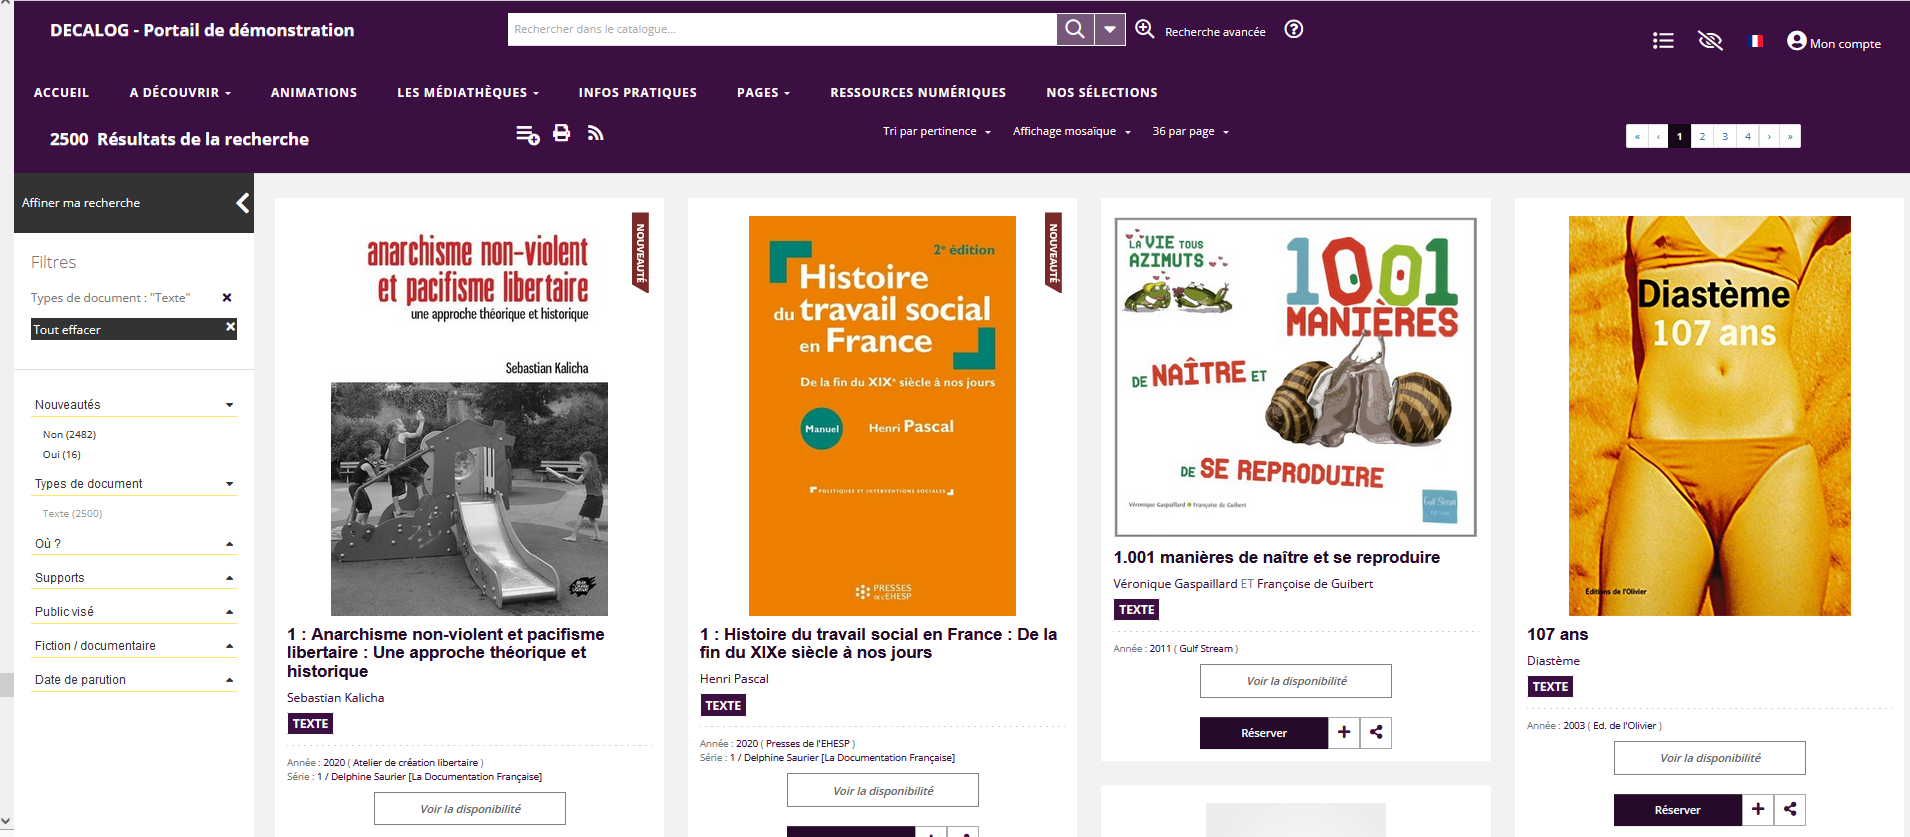The image size is (1910, 837).
Task: Click the French flag language icon
Action: (x=1756, y=41)
